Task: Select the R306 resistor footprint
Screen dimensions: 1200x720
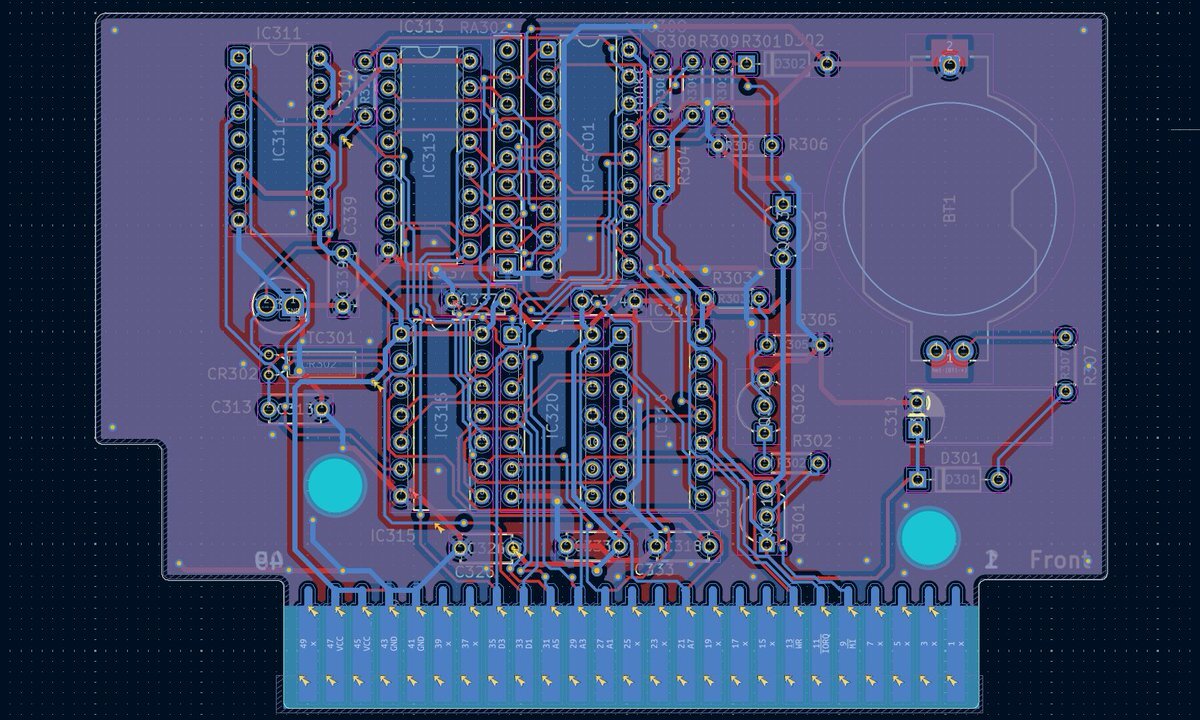Action: [744, 146]
